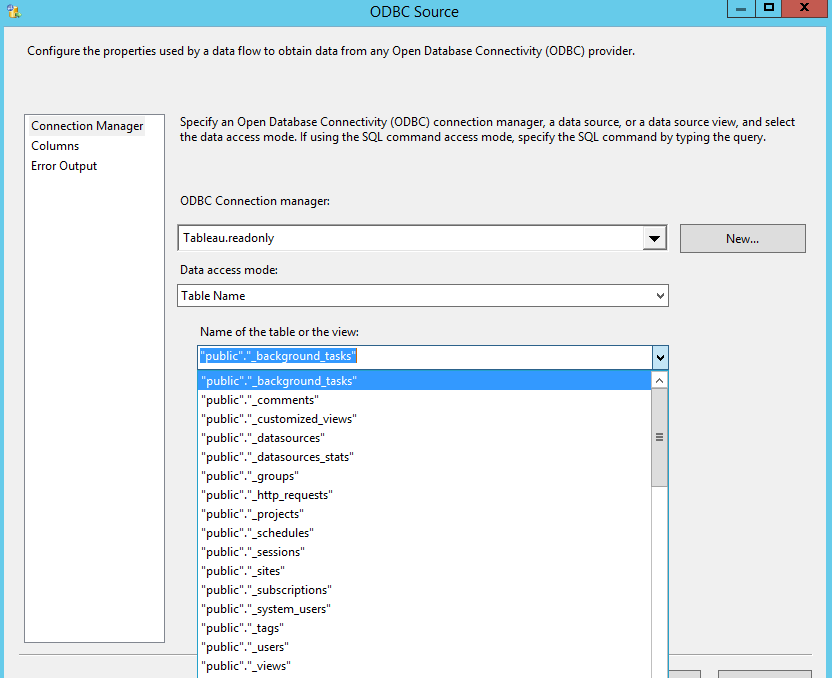The width and height of the screenshot is (832, 678).
Task: Pick "public"."_views" from the list
Action: [x=424, y=666]
